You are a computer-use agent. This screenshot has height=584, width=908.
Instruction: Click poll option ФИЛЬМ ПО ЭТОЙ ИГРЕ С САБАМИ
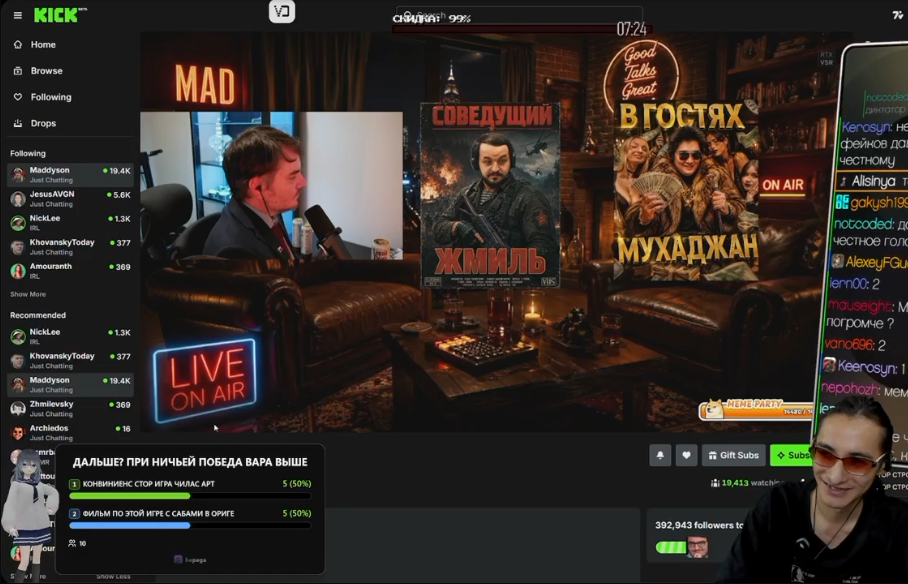[x=190, y=519]
